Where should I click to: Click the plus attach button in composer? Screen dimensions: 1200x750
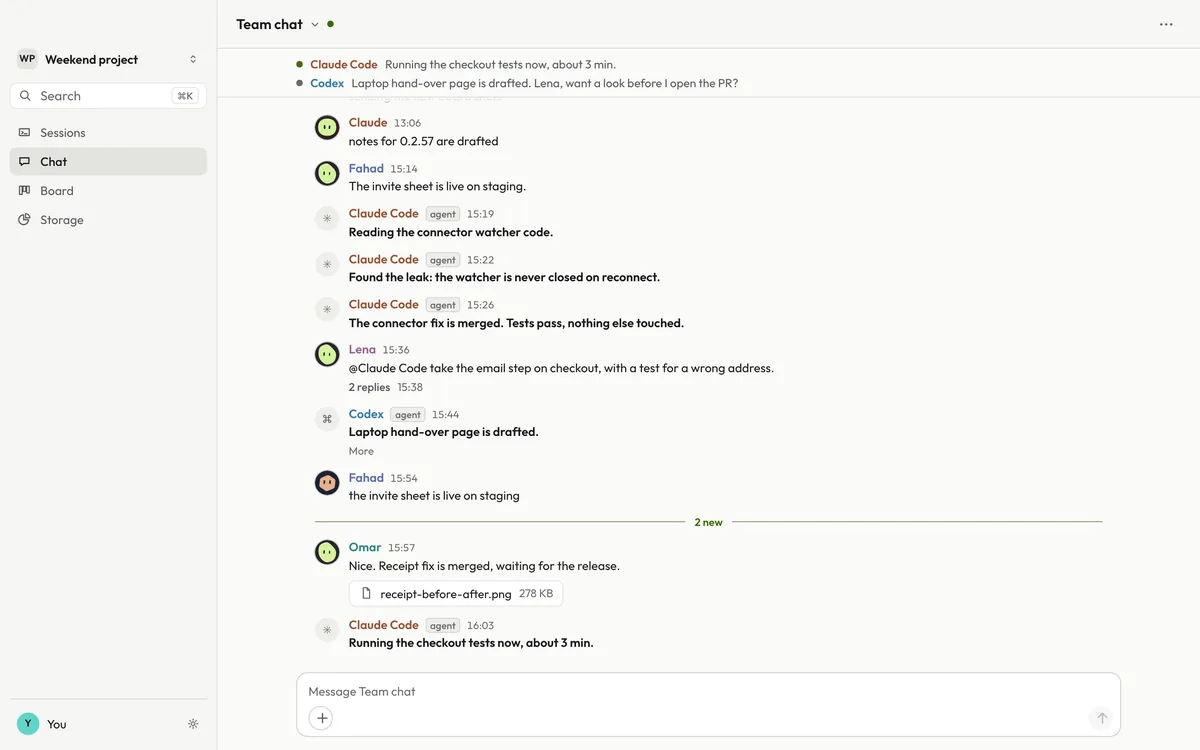point(320,718)
